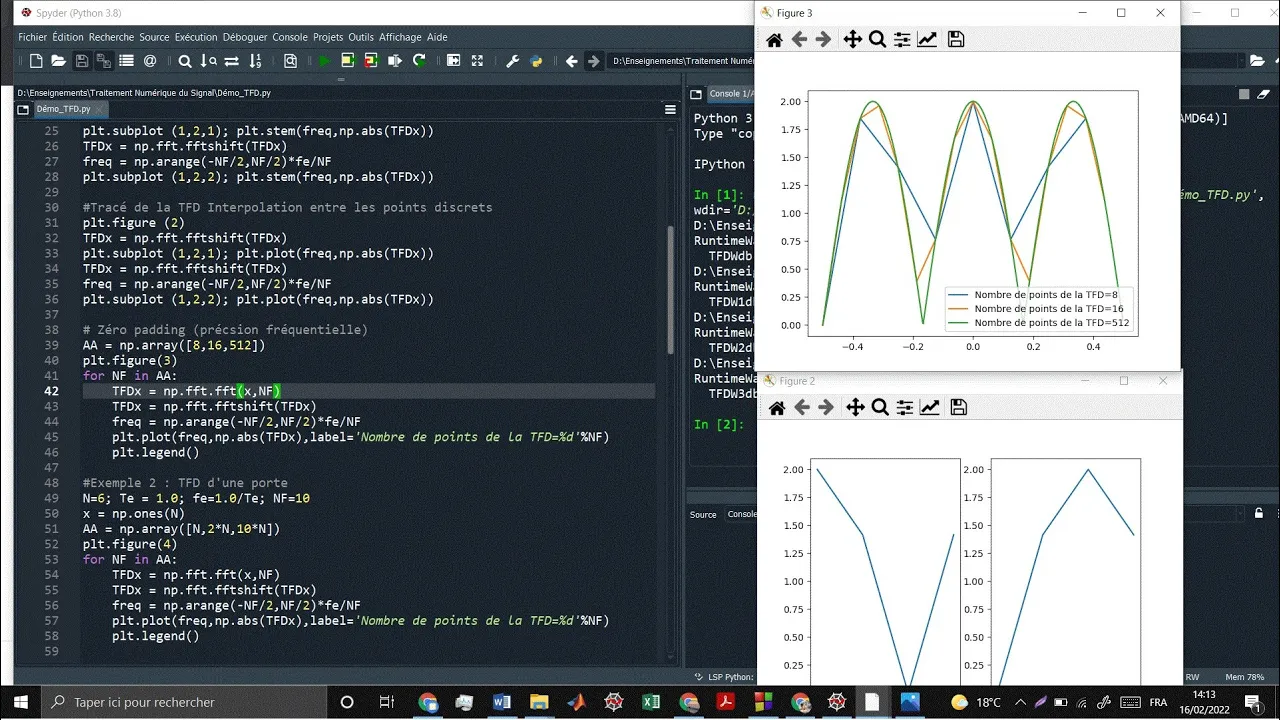This screenshot has width=1280, height=720.
Task: Open Excel from the taskbar
Action: click(651, 702)
